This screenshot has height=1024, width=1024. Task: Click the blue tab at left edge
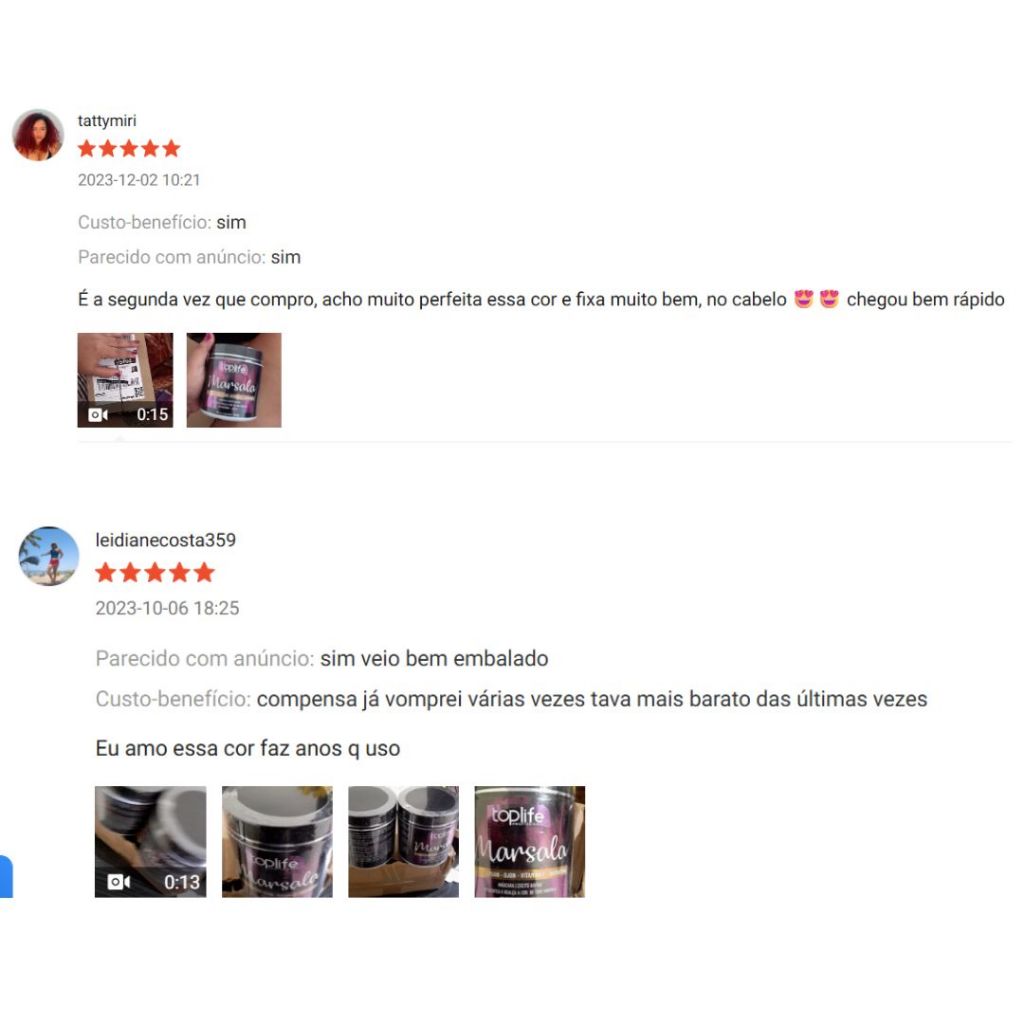[x=6, y=876]
